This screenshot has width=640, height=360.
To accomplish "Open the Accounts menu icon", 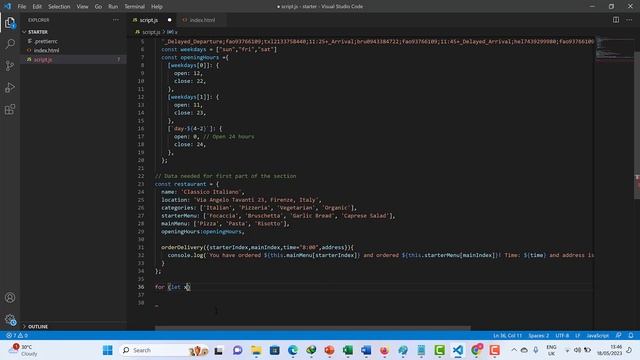I will coord(10,298).
